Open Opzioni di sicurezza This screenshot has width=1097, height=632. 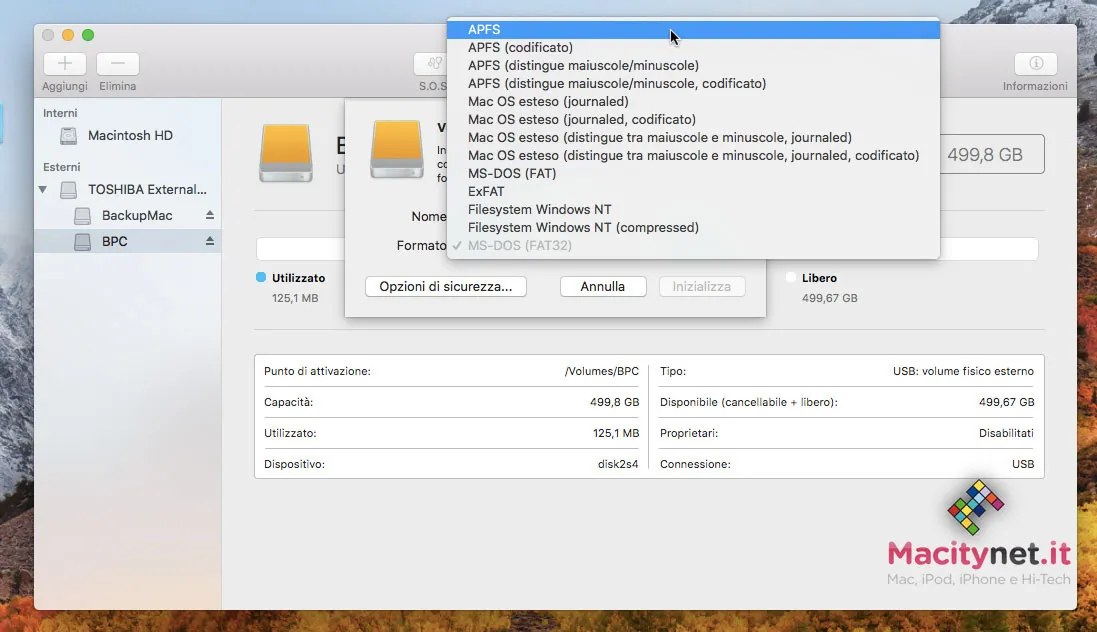pyautogui.click(x=446, y=286)
